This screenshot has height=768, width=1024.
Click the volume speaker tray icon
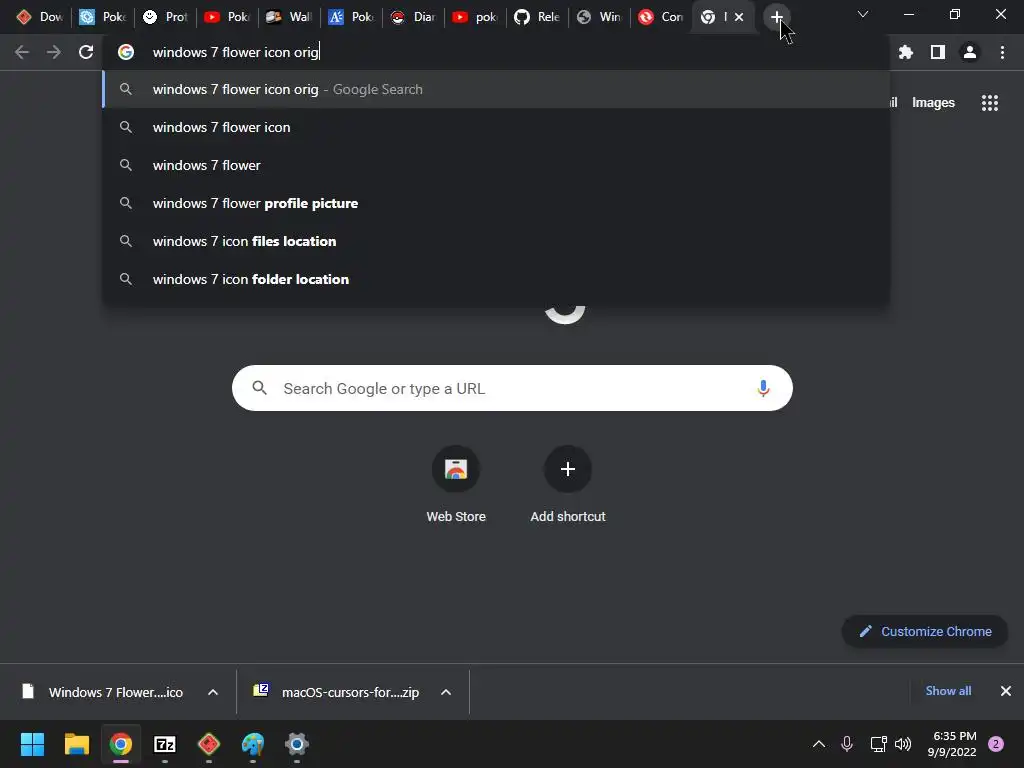903,744
